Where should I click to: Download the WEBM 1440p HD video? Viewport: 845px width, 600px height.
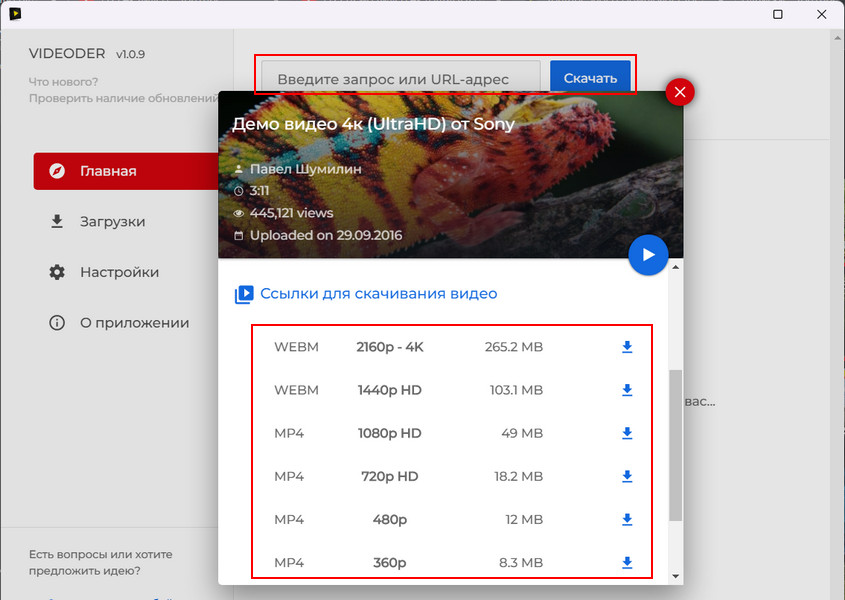tap(627, 390)
